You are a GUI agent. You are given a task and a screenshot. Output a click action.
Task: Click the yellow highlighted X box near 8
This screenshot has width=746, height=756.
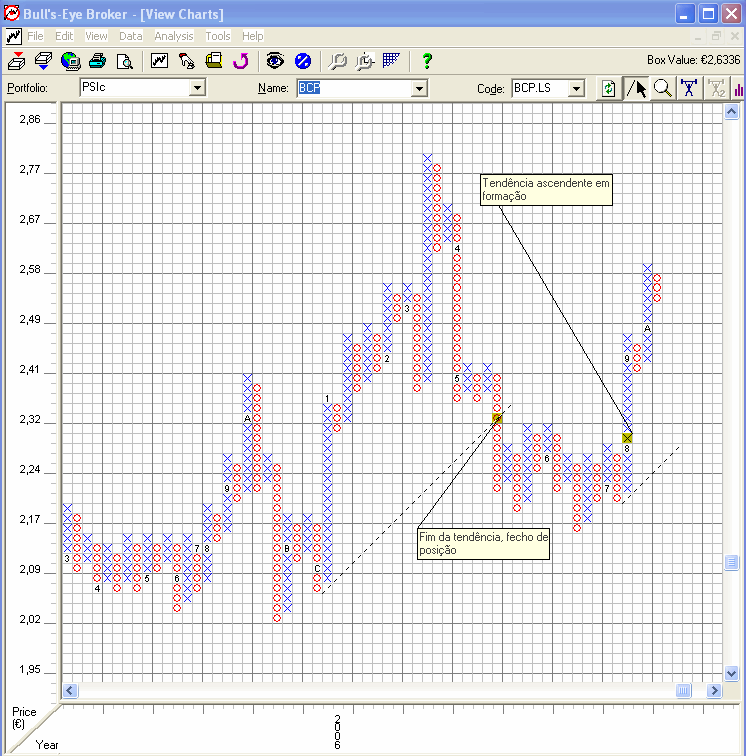click(x=627, y=438)
